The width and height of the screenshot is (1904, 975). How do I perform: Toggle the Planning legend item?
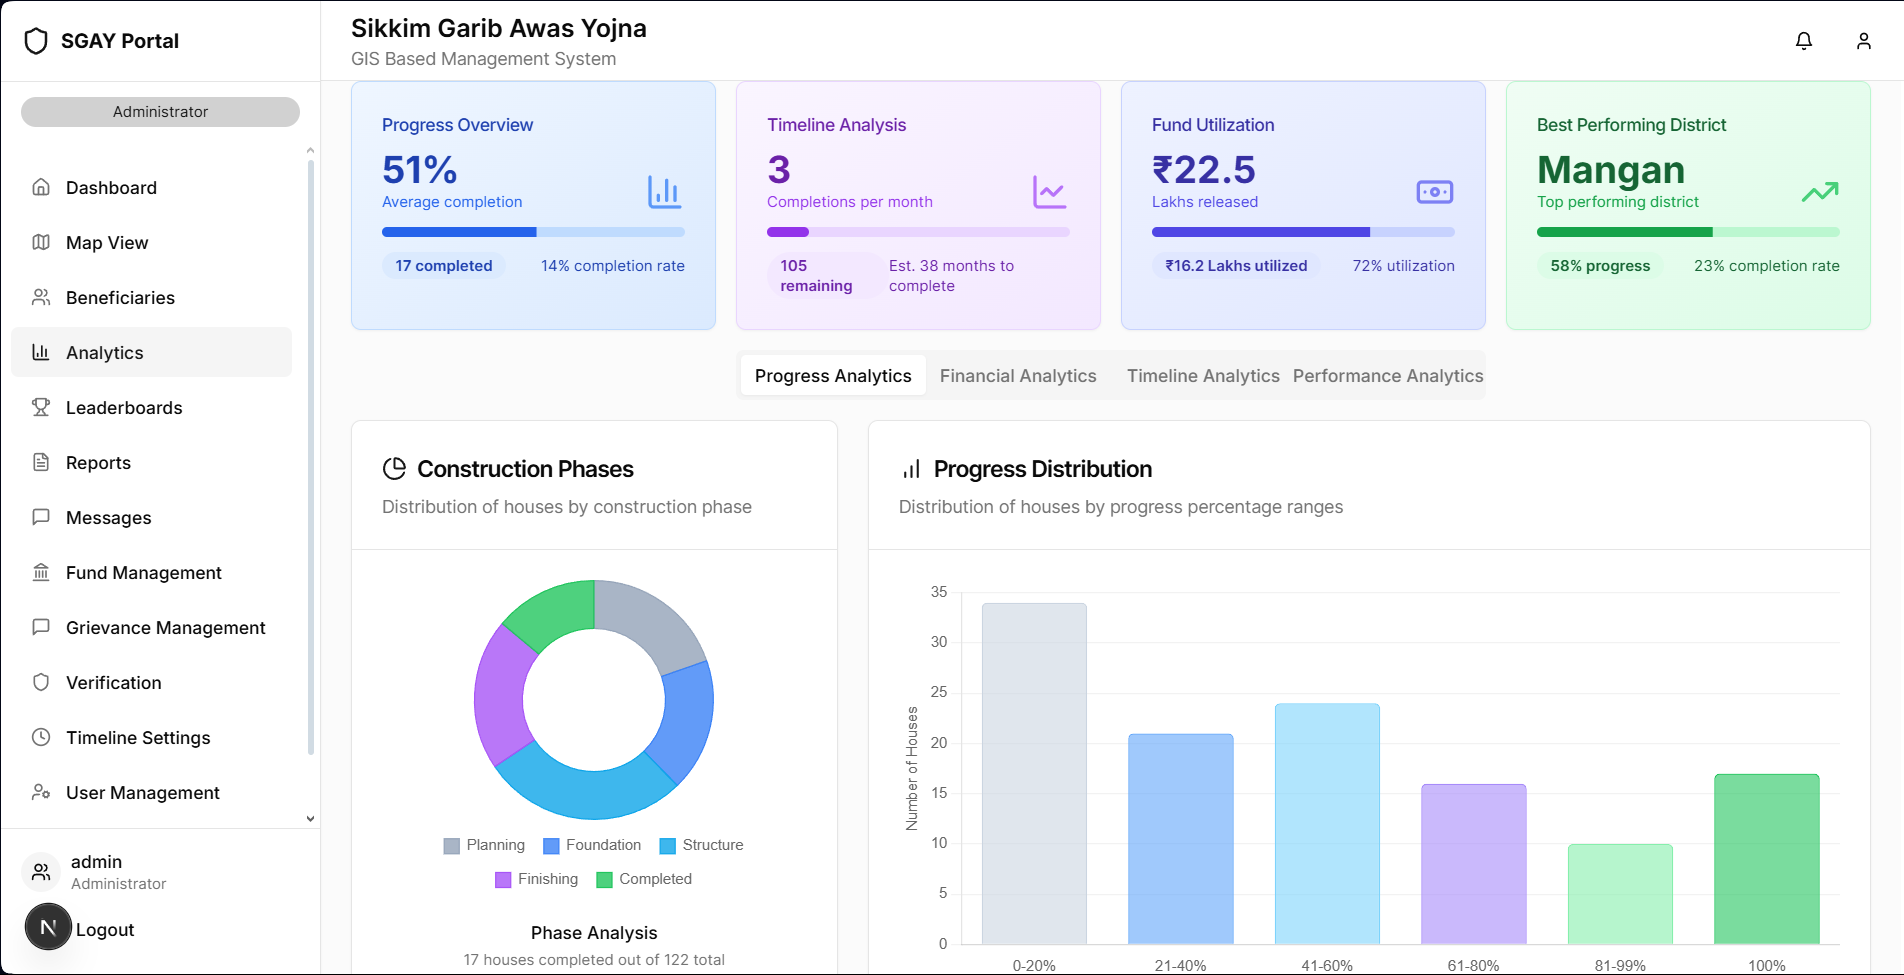pyautogui.click(x=483, y=845)
